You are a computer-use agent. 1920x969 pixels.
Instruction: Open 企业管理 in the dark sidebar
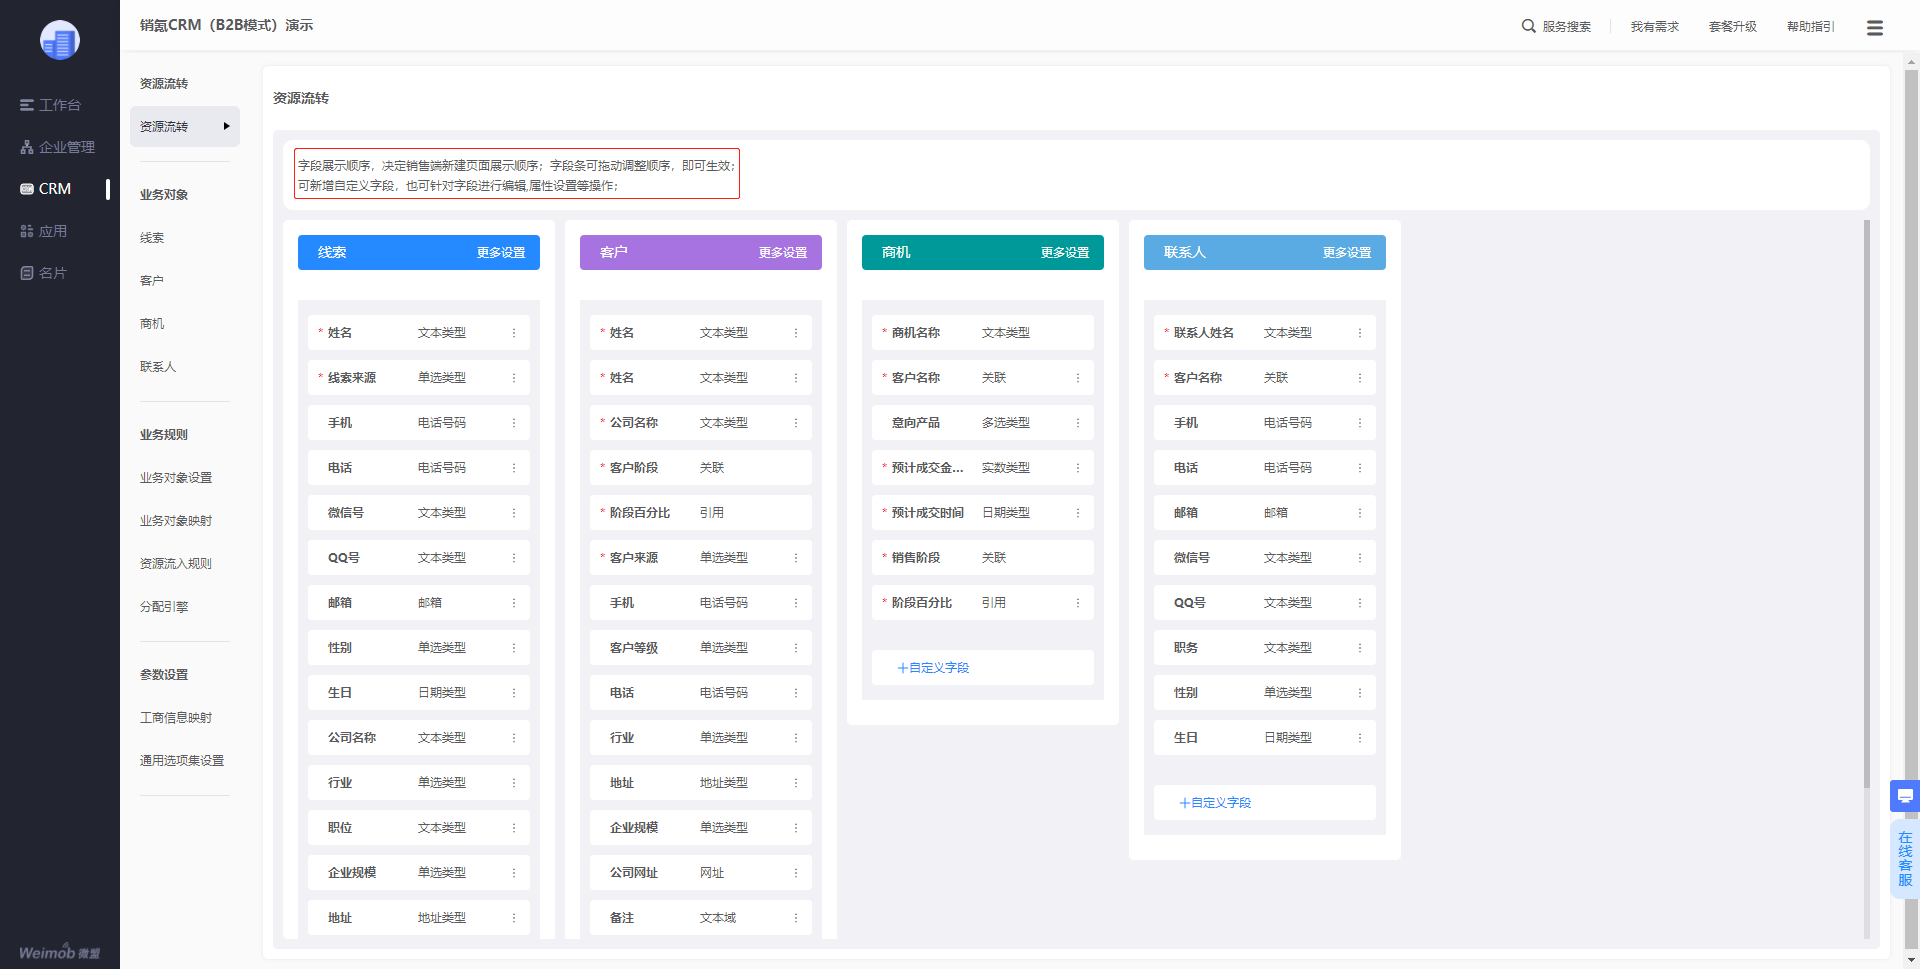tap(57, 147)
